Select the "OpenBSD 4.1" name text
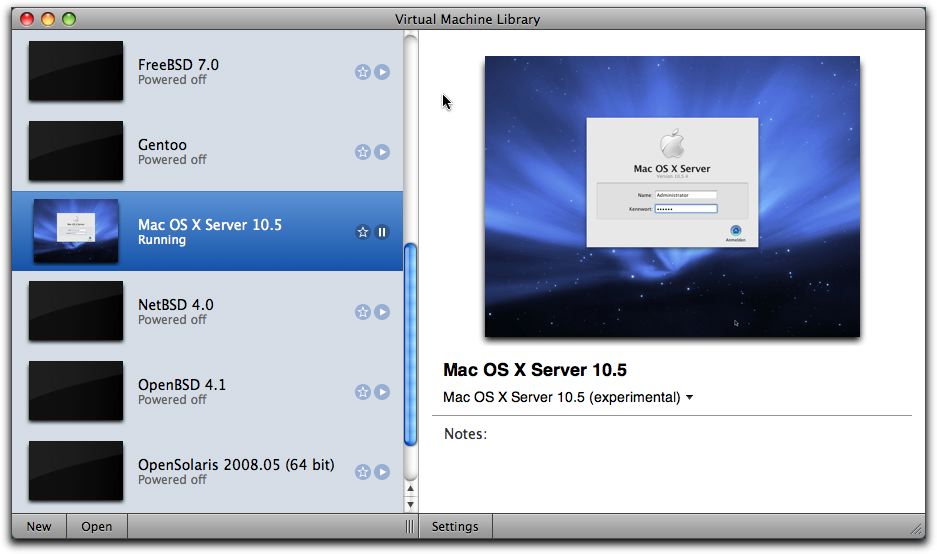The height and width of the screenshot is (554, 937). coord(182,385)
